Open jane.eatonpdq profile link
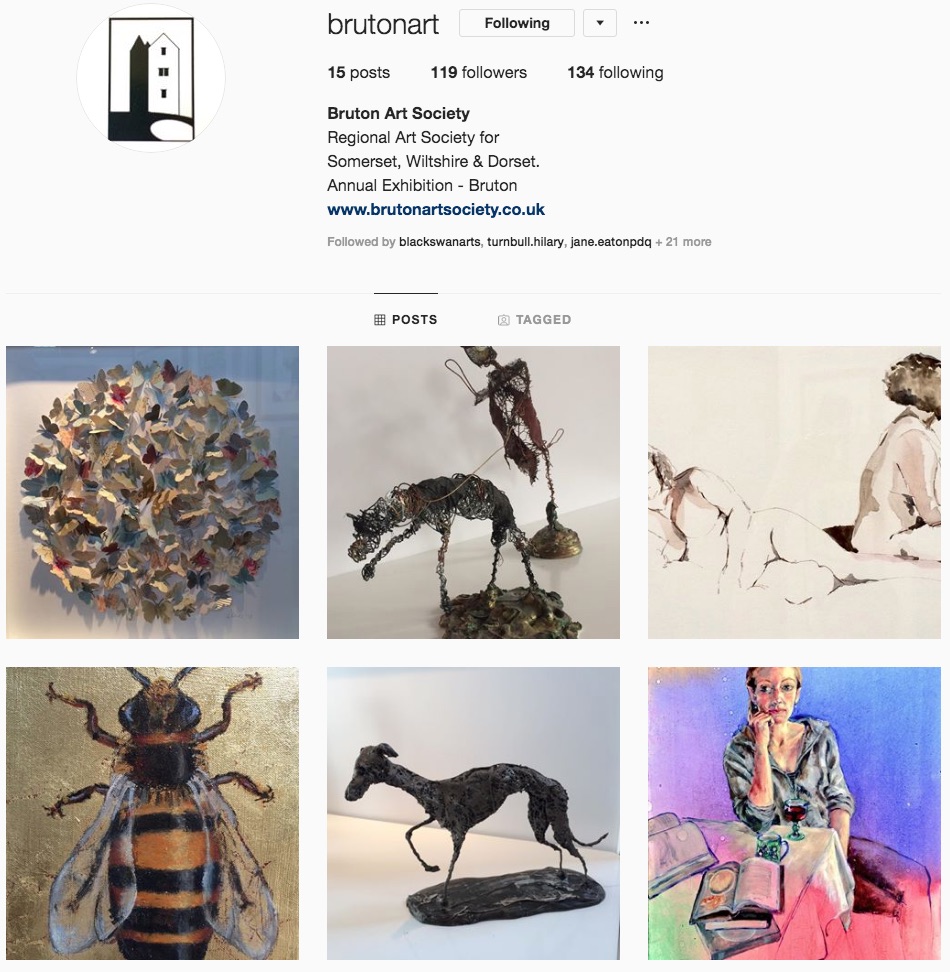950x972 pixels. [x=610, y=242]
